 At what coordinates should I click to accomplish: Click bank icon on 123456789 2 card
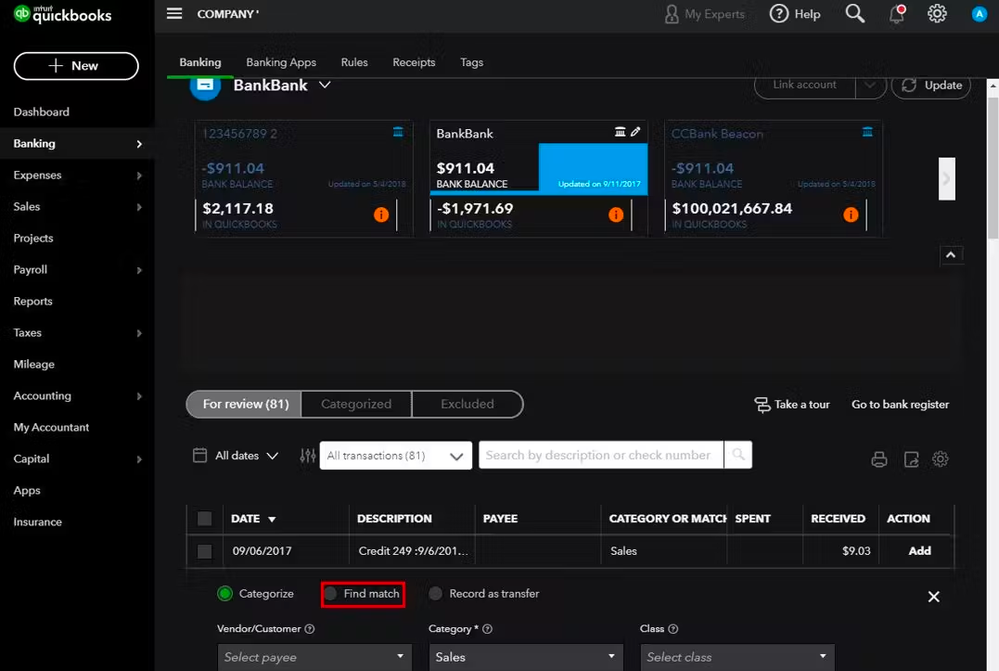pos(398,132)
